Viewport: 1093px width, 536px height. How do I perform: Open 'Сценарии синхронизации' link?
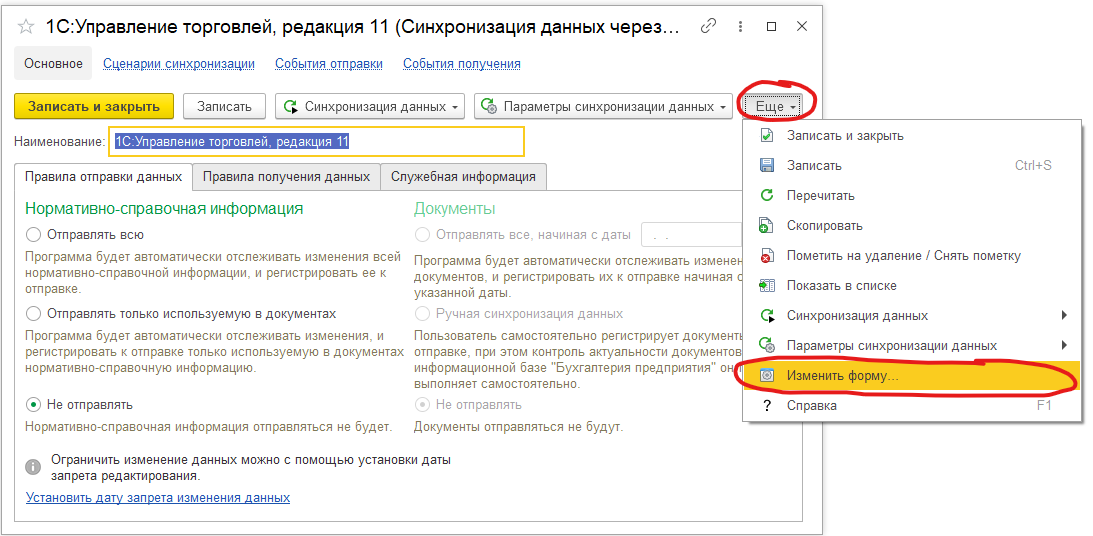[x=179, y=63]
